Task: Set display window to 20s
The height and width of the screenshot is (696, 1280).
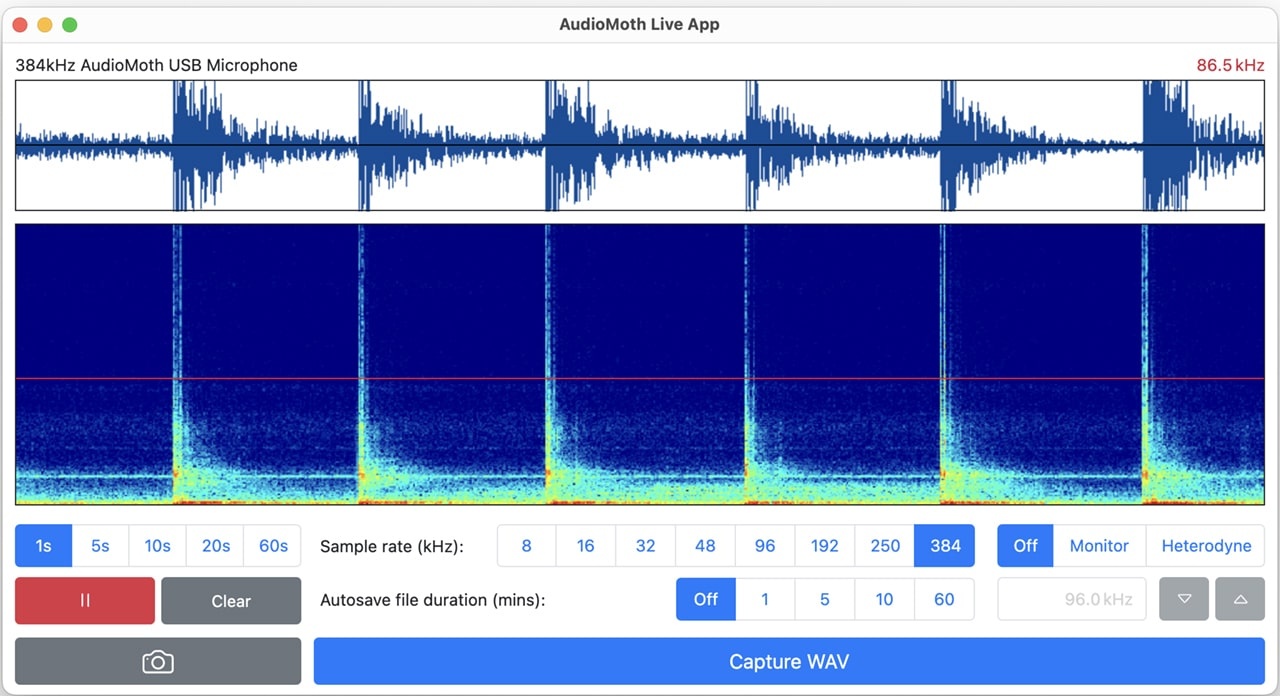Action: pos(215,546)
